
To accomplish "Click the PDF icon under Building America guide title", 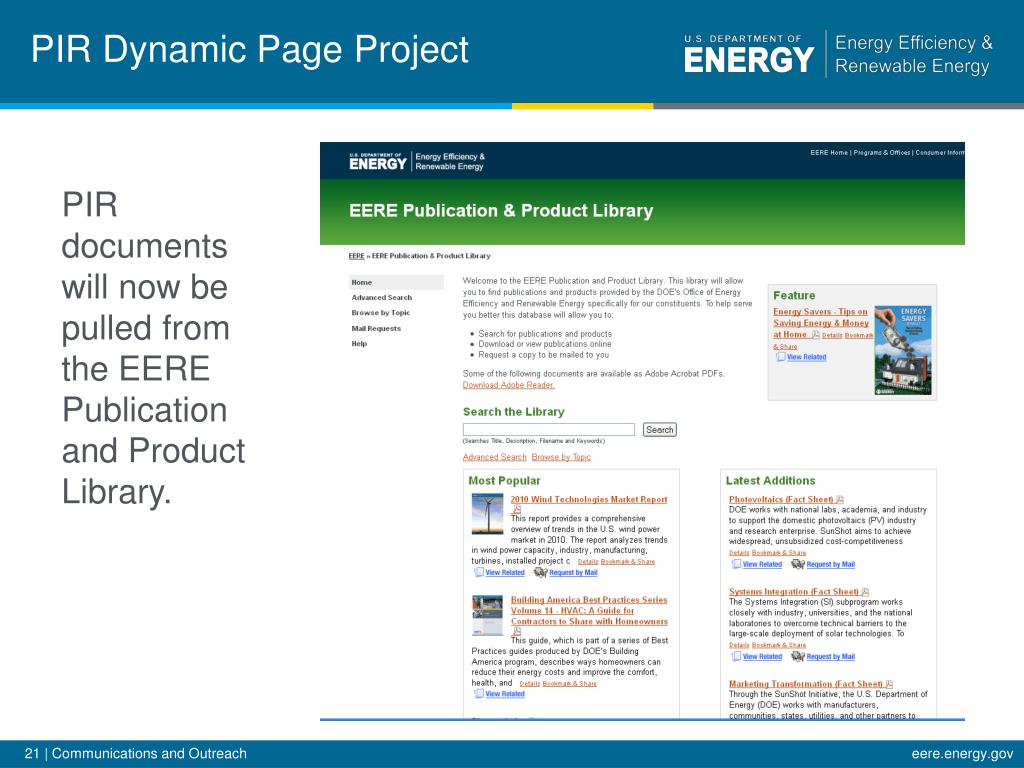I will click(516, 632).
